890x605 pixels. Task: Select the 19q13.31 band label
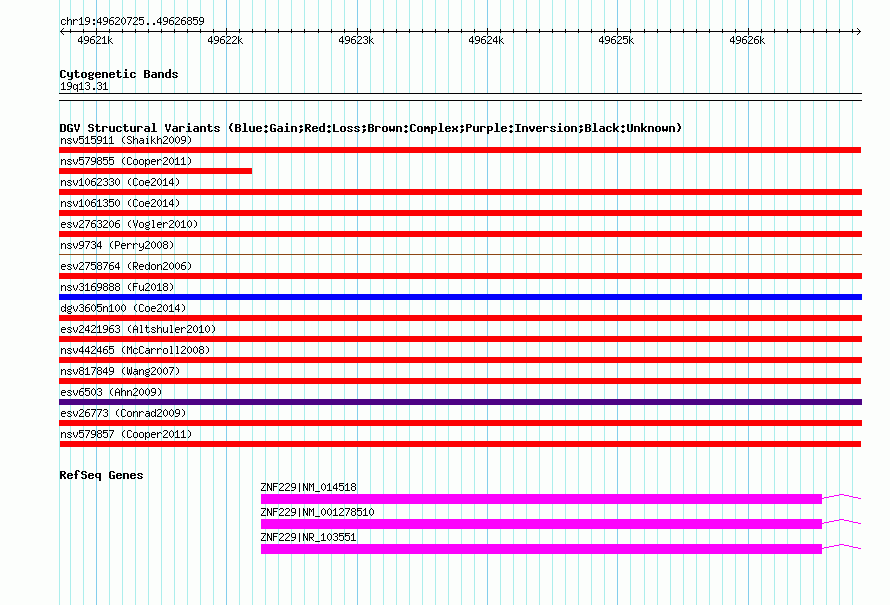(x=84, y=86)
